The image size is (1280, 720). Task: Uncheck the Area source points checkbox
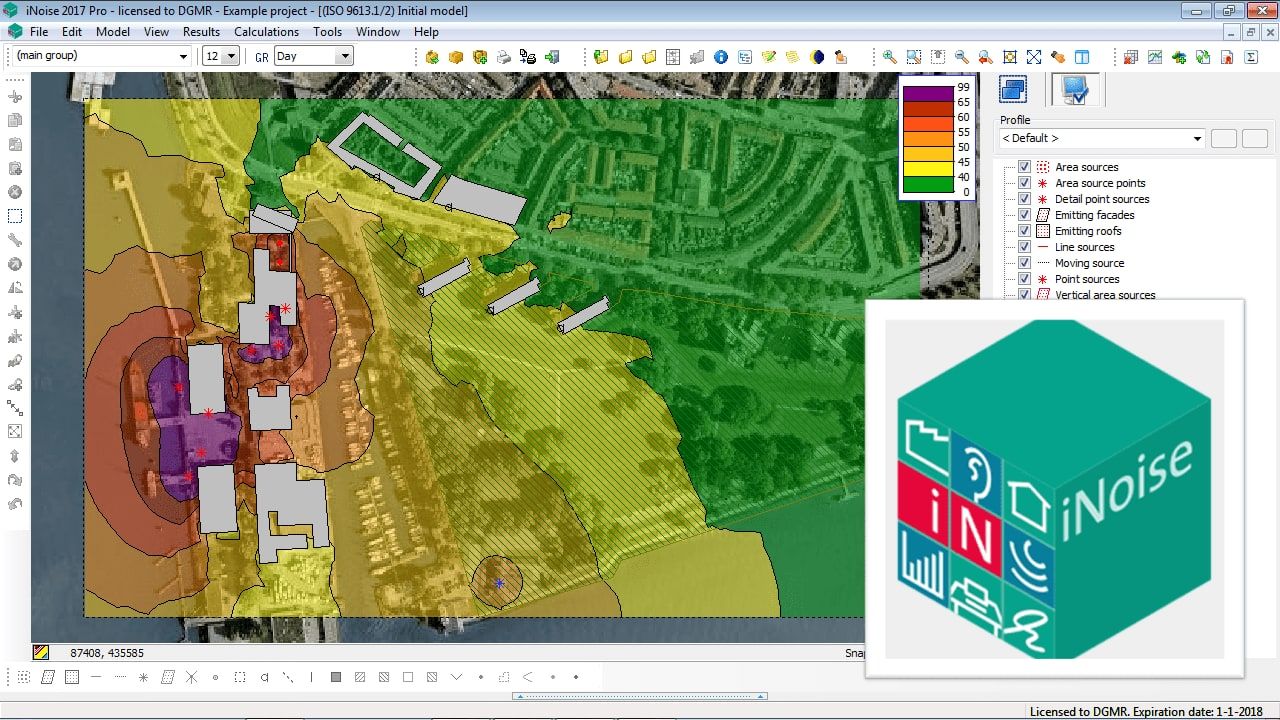pyautogui.click(x=1024, y=183)
